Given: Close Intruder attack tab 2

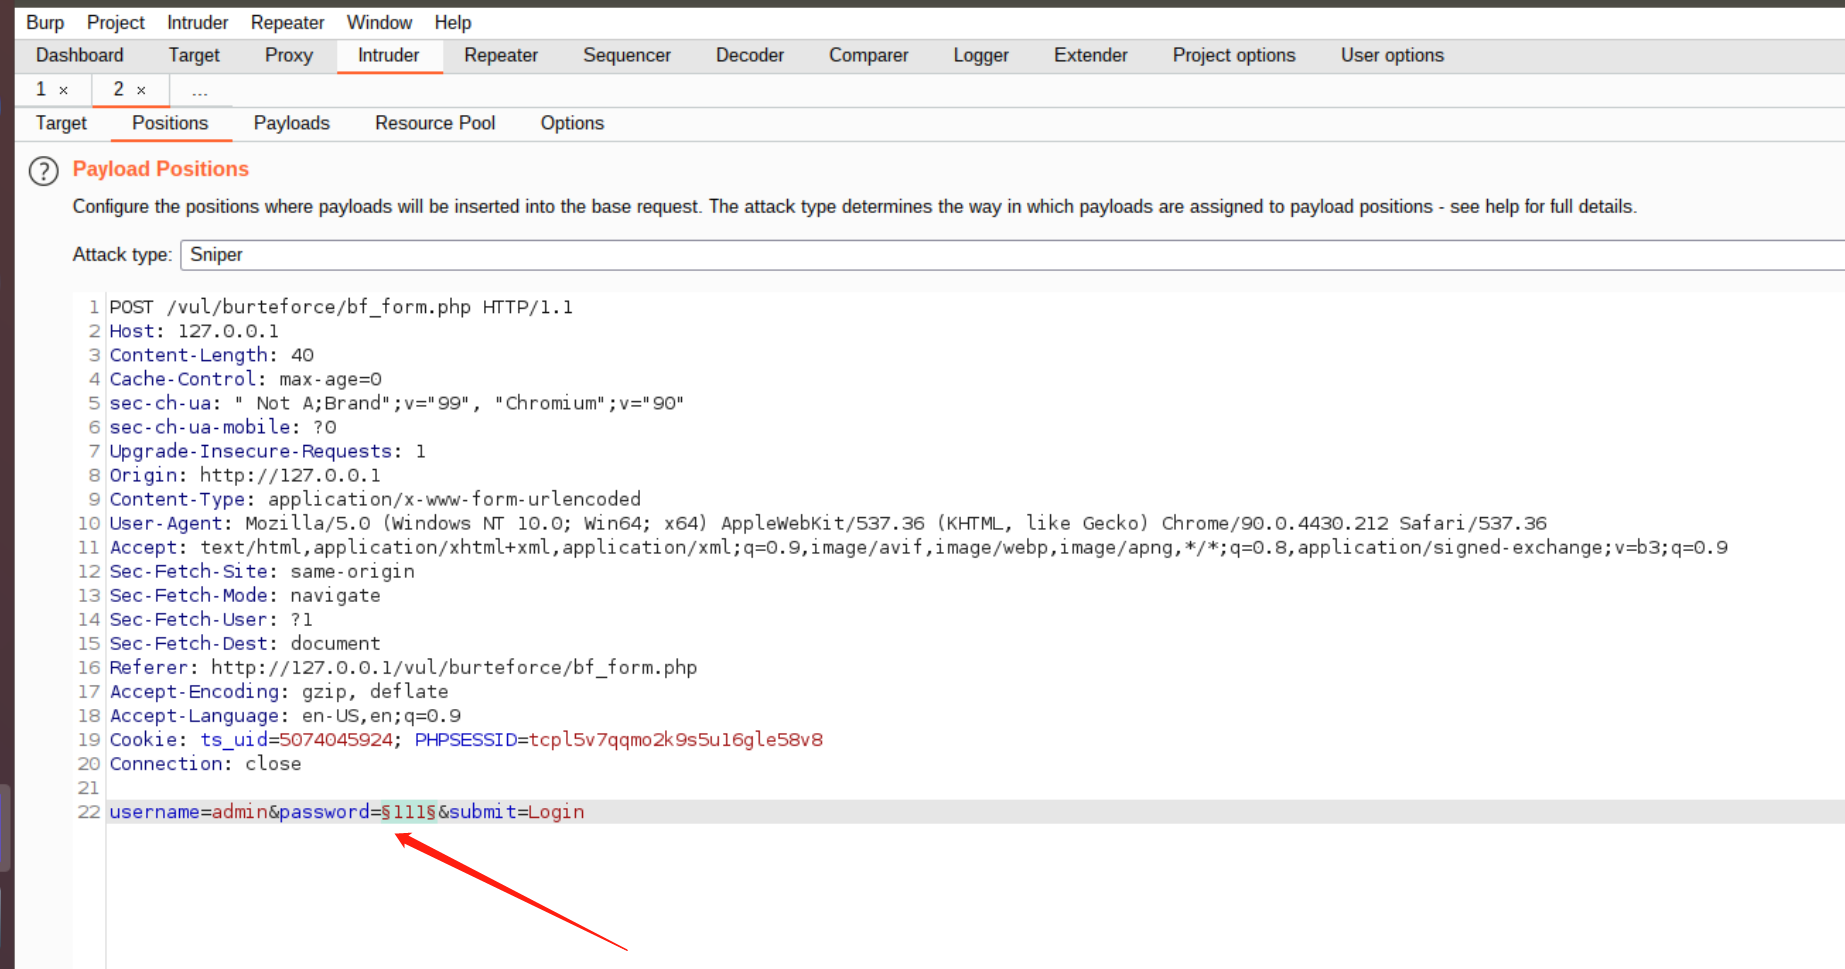Looking at the screenshot, I should (x=141, y=90).
